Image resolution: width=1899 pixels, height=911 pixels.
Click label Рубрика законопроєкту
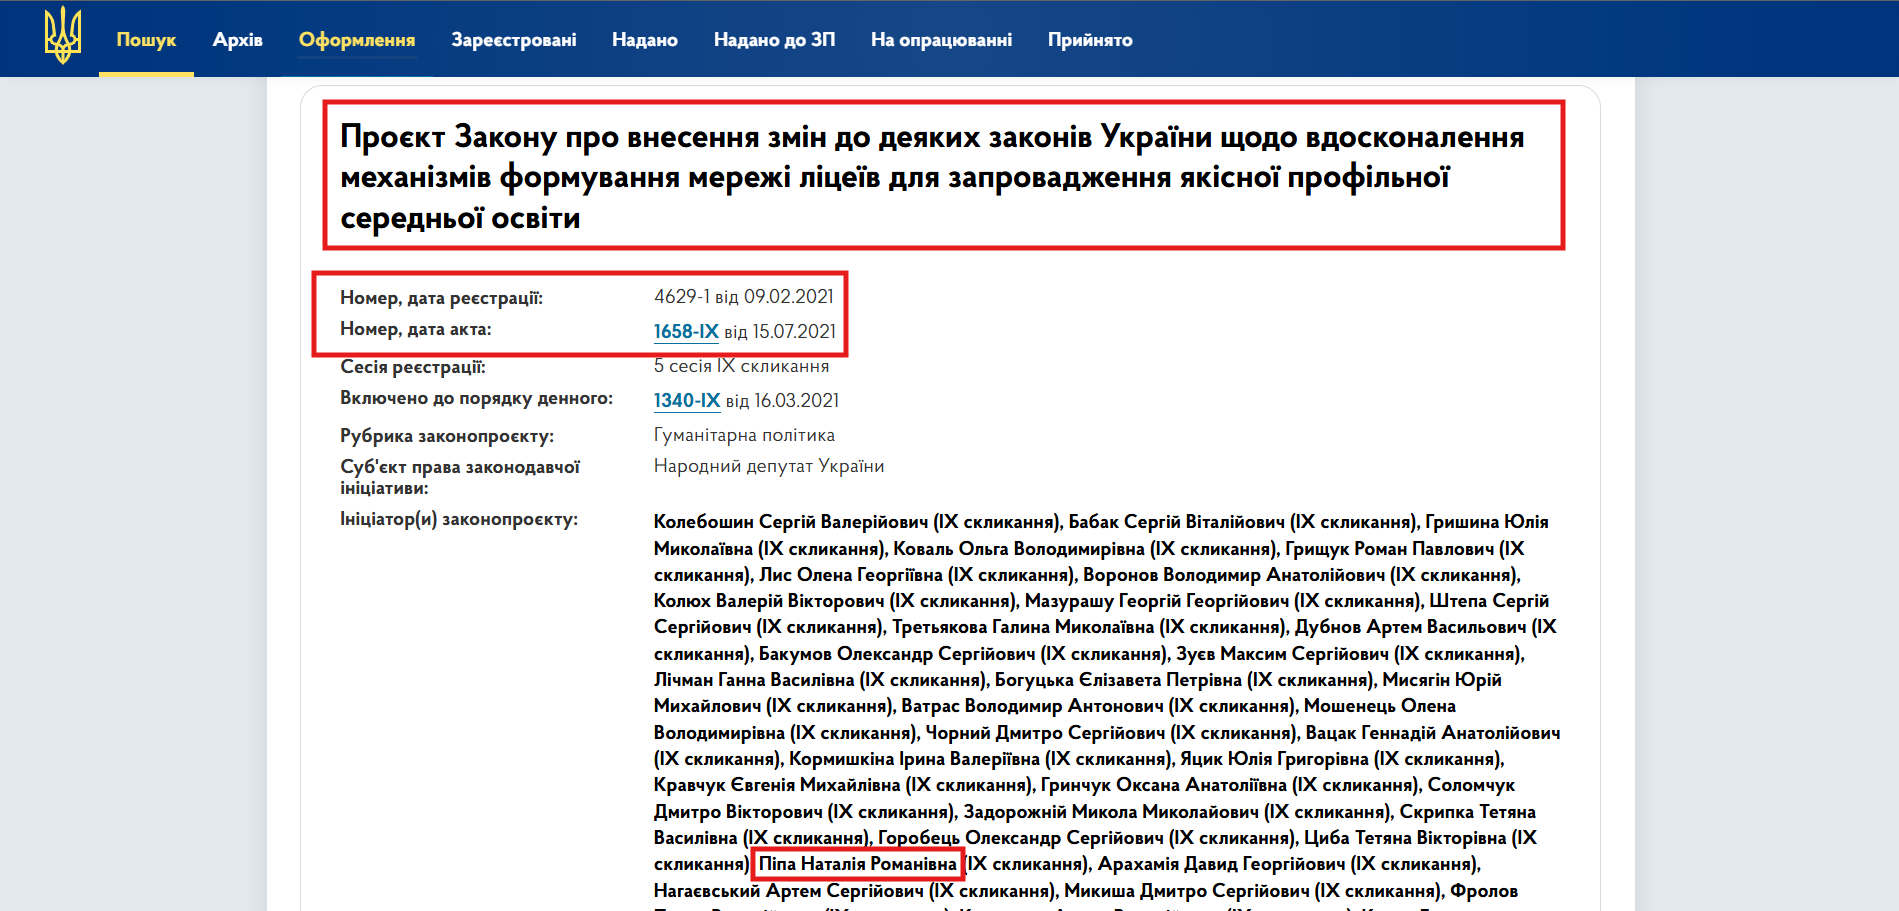pyautogui.click(x=447, y=436)
